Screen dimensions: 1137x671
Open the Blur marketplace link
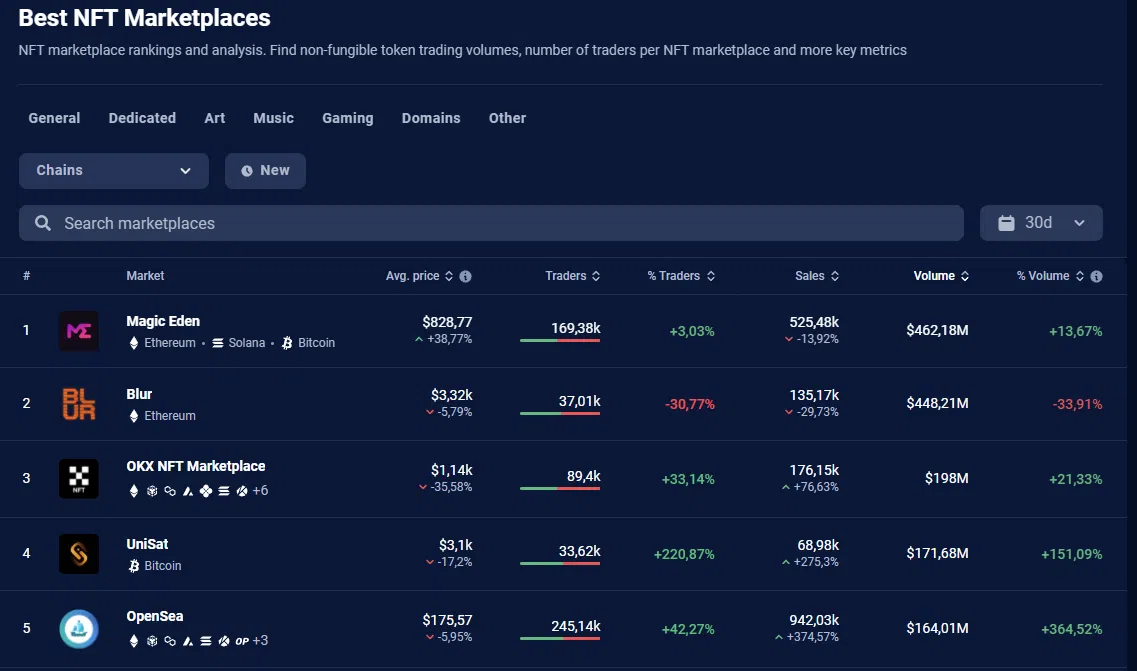(139, 395)
